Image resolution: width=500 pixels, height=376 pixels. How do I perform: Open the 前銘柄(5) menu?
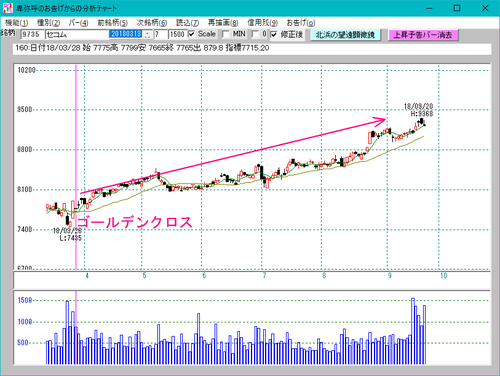coord(112,23)
